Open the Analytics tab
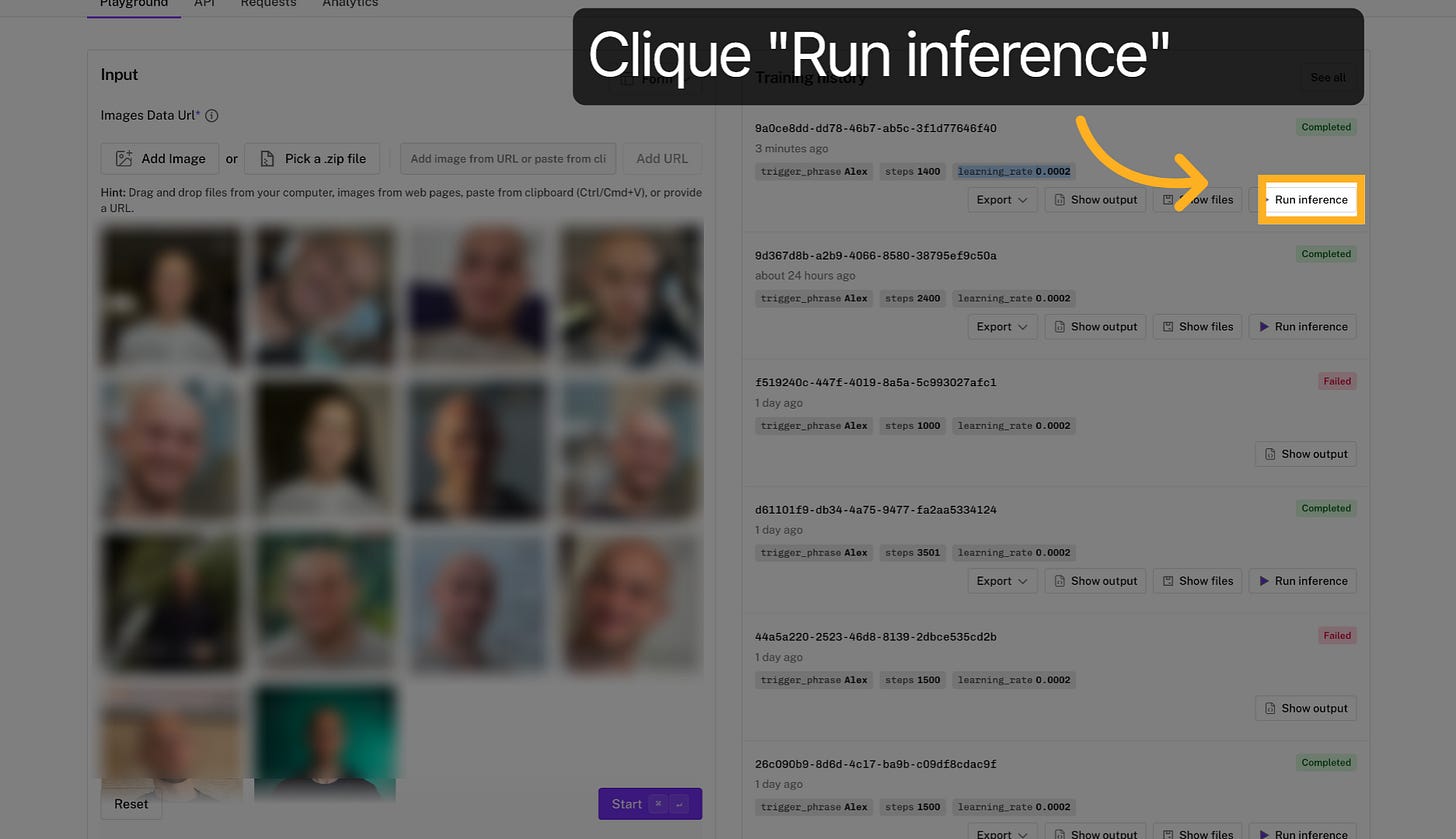Image resolution: width=1456 pixels, height=839 pixels. 349,4
